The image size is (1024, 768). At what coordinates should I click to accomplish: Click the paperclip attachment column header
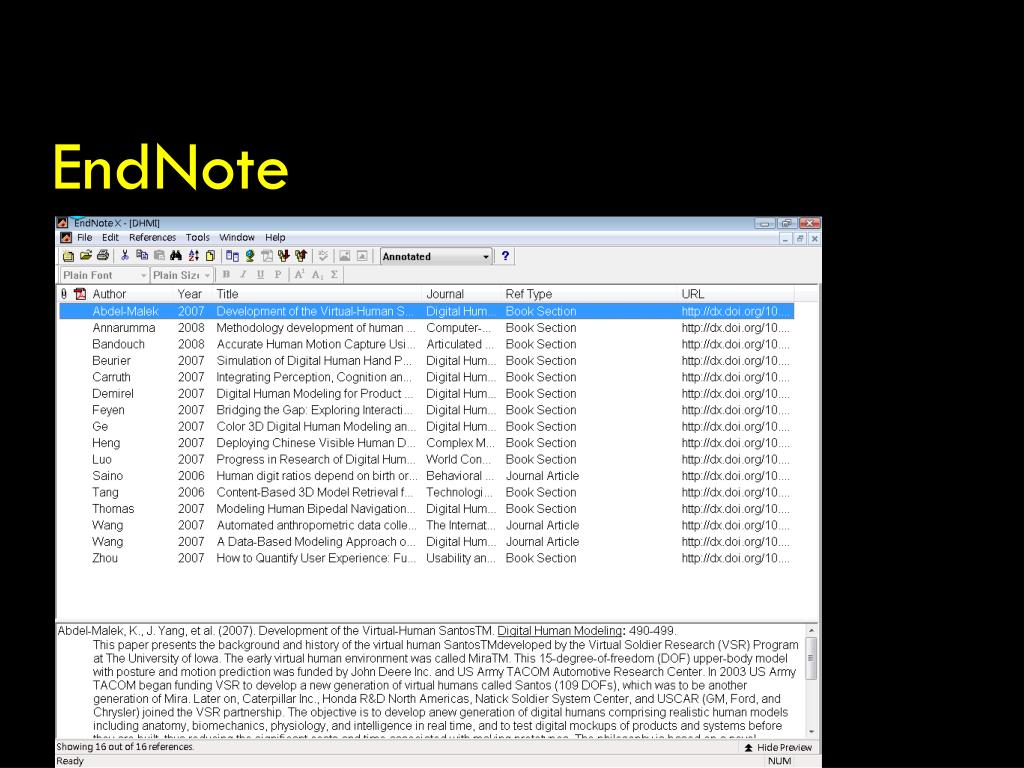click(x=64, y=294)
